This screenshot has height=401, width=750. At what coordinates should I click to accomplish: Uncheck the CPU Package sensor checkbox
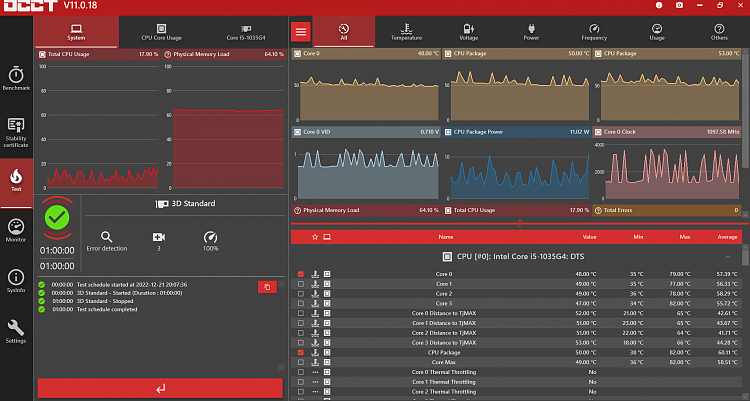[x=301, y=353]
